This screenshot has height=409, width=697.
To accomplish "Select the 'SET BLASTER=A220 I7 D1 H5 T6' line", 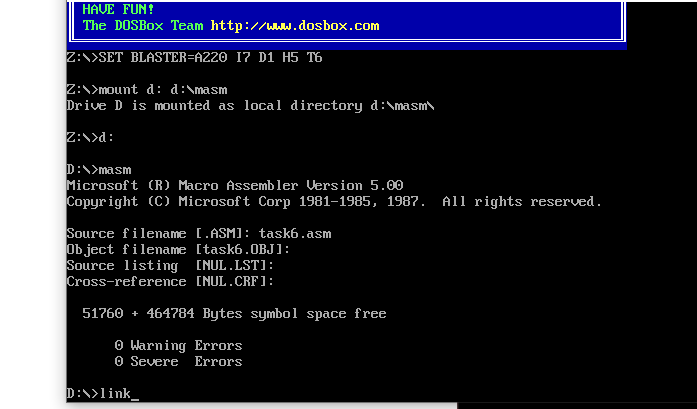I will tap(194, 57).
